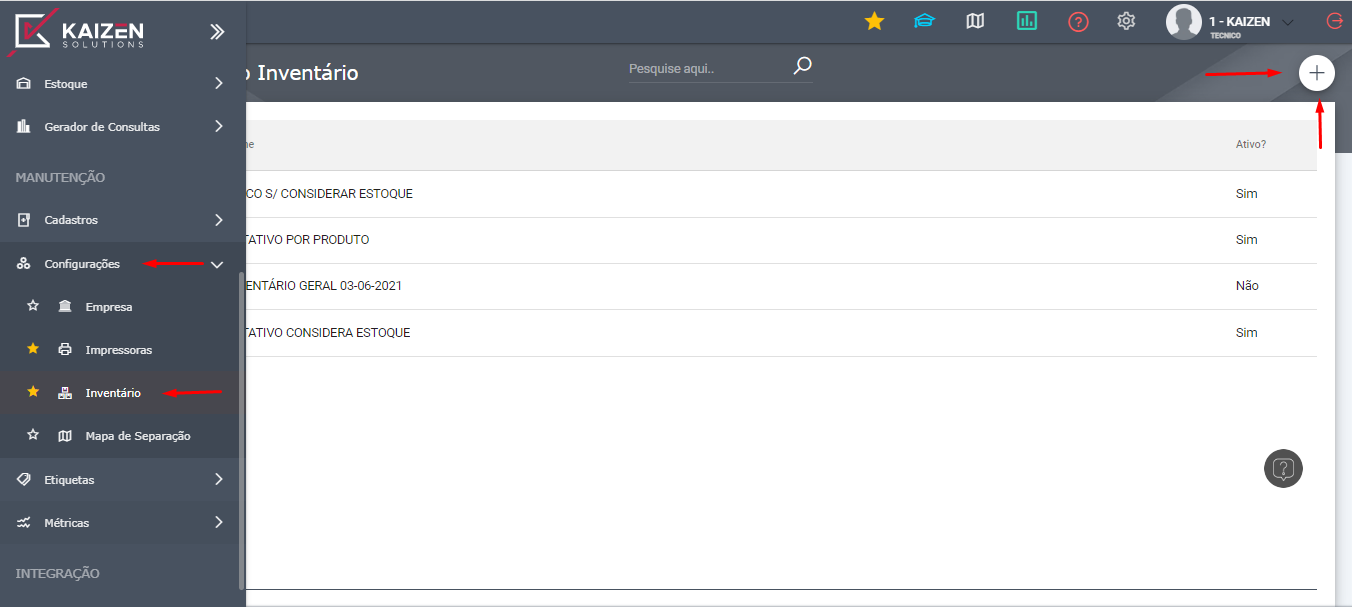Screen dimensions: 1352x607
Task: Collapse sidebar with double chevron icon
Action: tap(217, 32)
